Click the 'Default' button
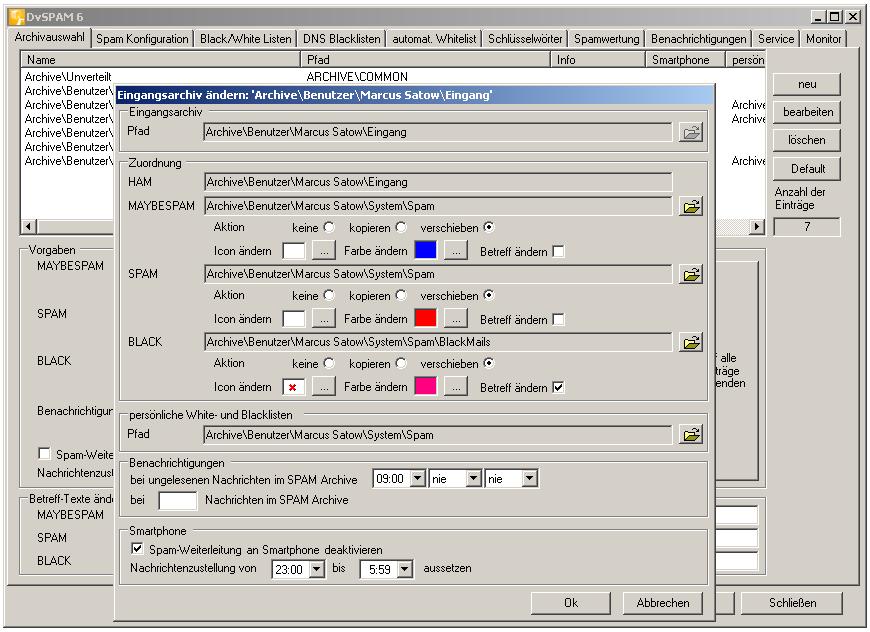 (807, 169)
